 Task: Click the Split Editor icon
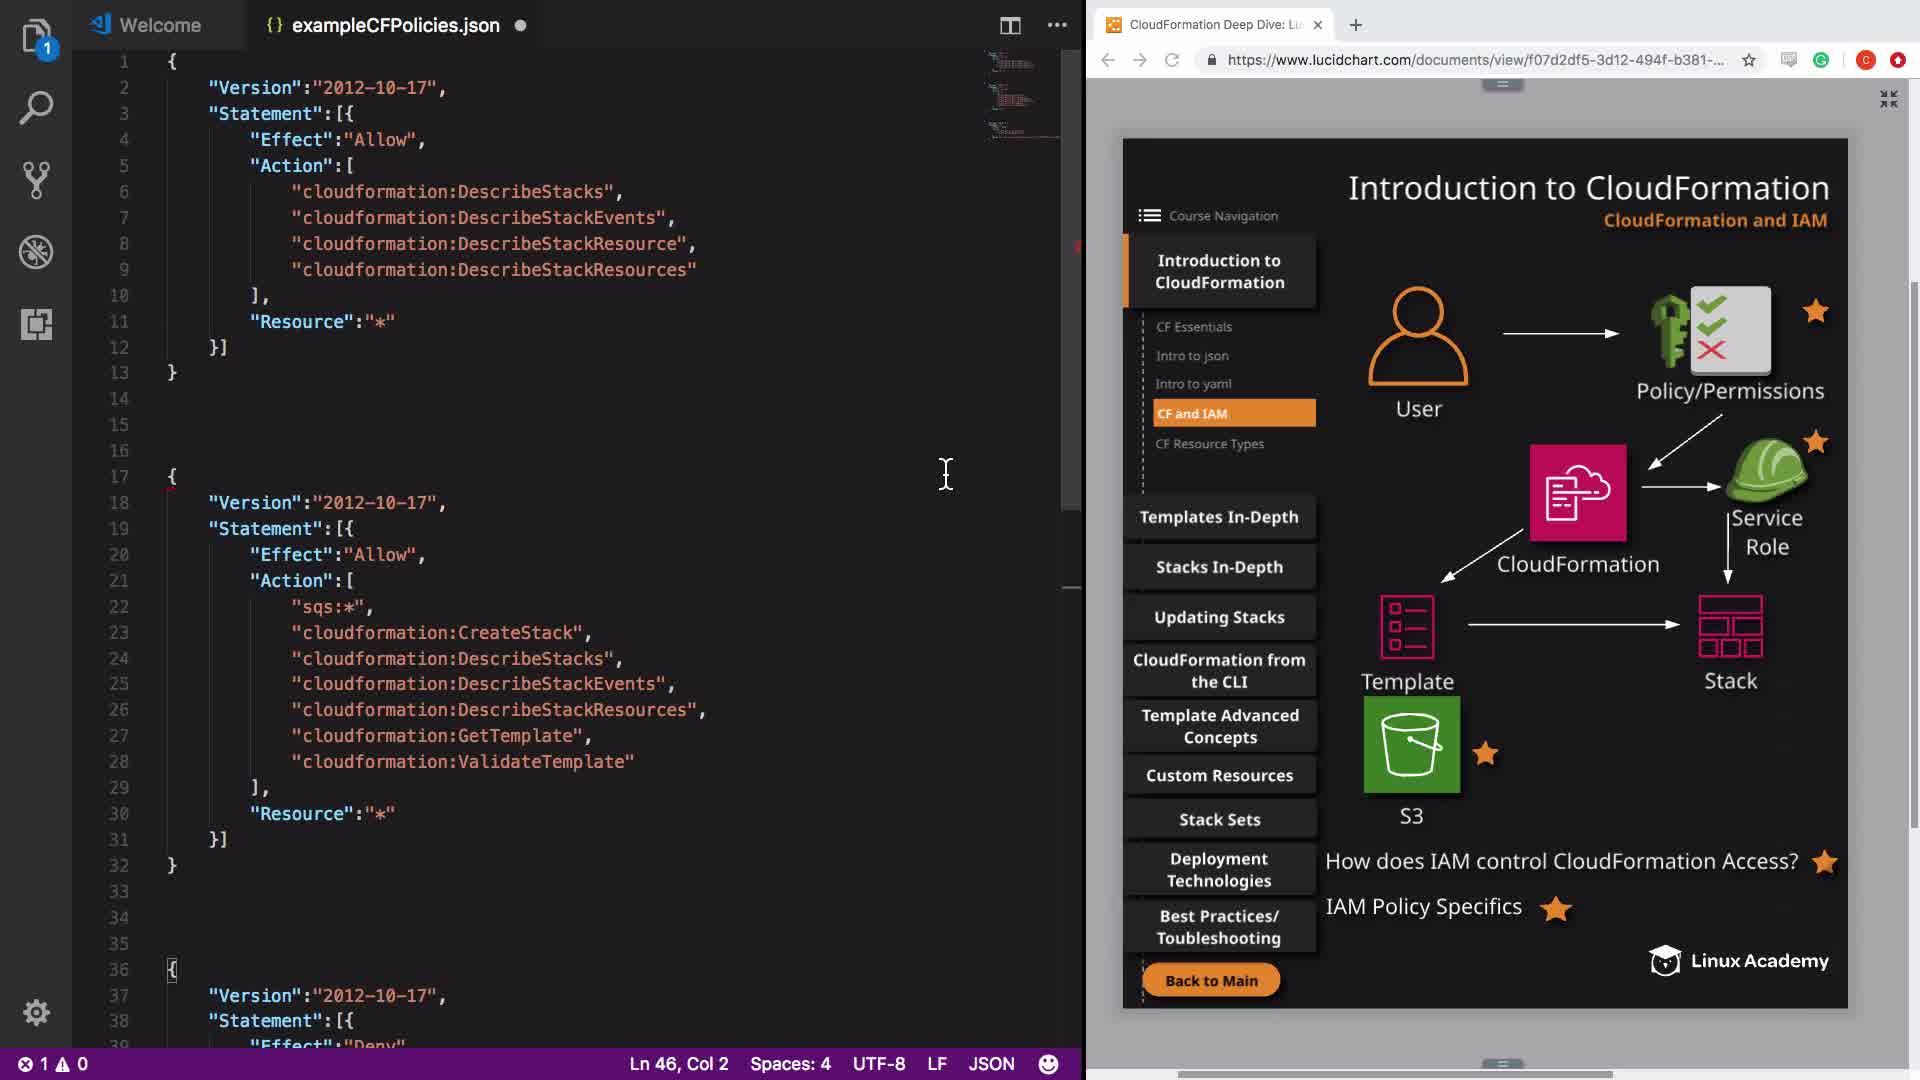[1010, 25]
